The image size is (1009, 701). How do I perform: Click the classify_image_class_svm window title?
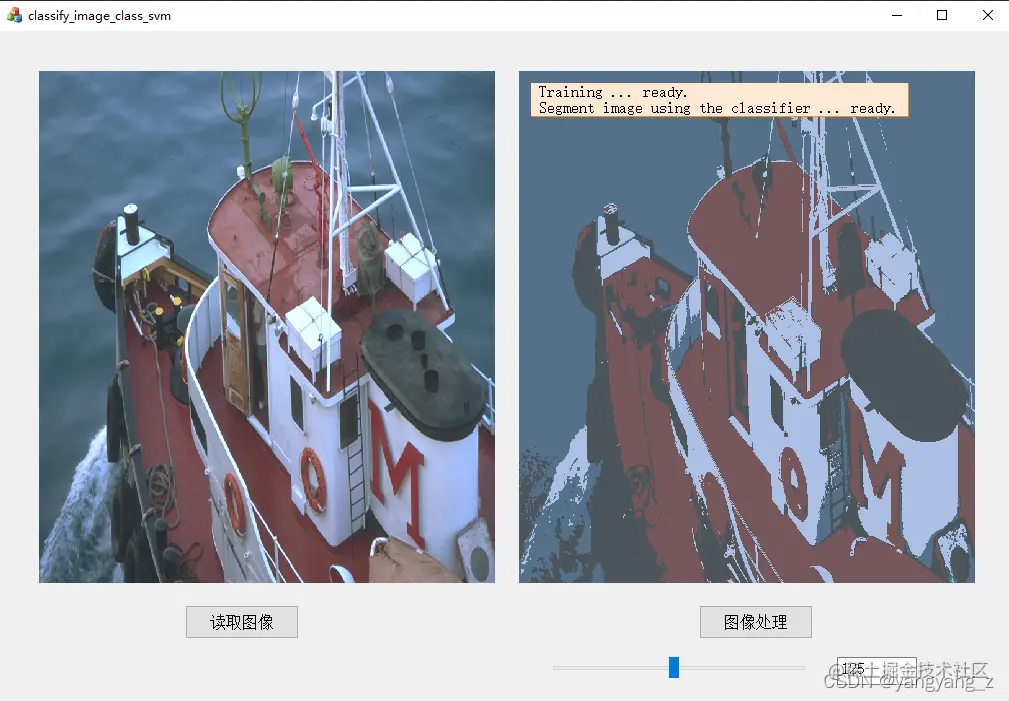coord(100,15)
